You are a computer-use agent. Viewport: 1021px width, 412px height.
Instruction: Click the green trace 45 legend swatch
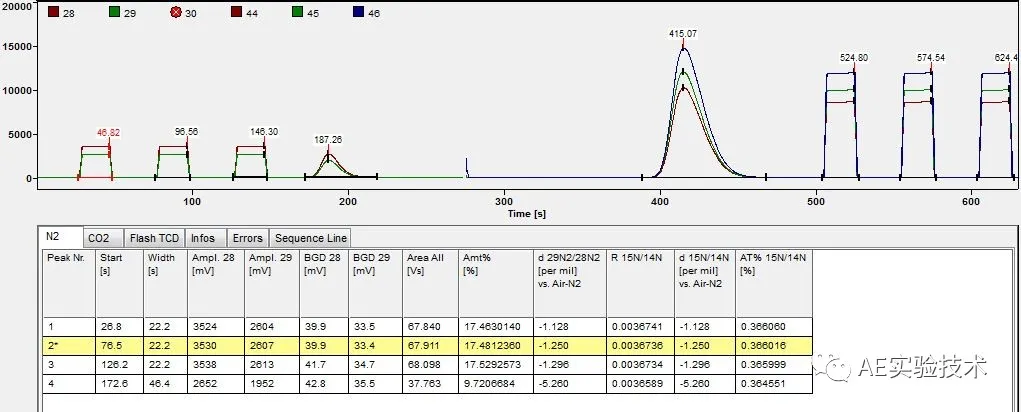point(297,14)
